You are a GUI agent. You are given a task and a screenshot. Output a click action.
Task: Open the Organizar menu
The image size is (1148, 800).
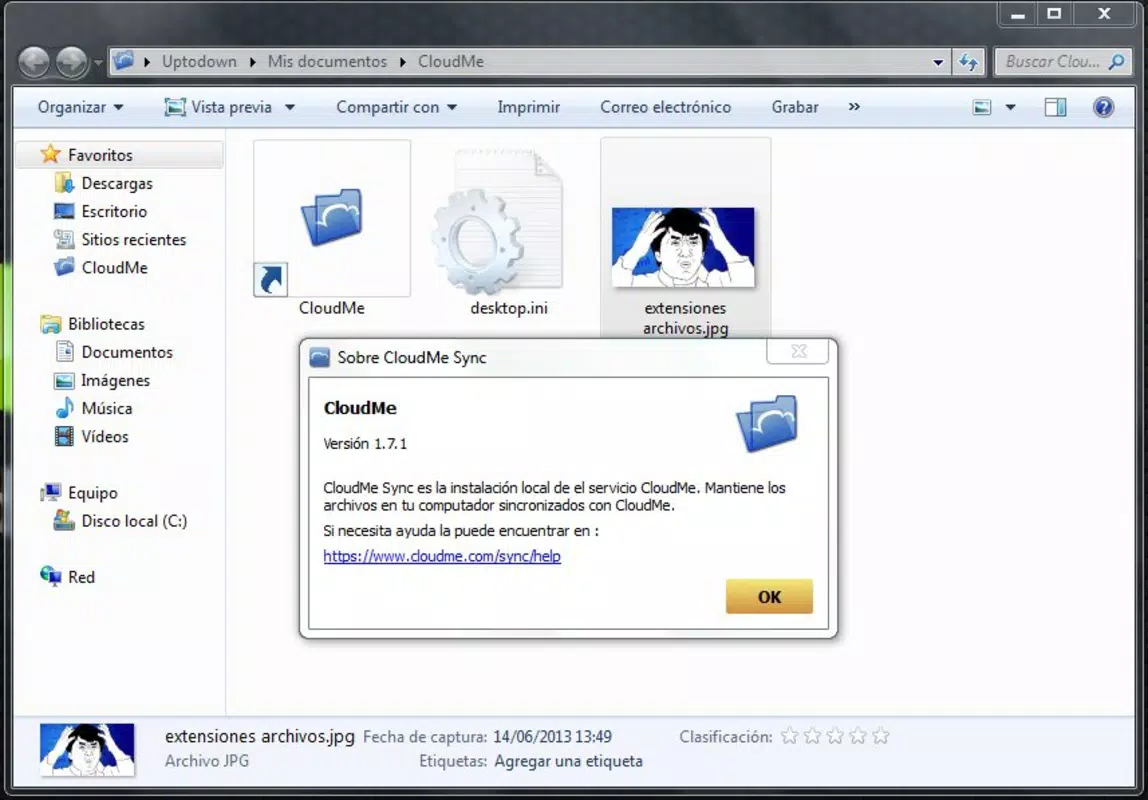pyautogui.click(x=80, y=107)
